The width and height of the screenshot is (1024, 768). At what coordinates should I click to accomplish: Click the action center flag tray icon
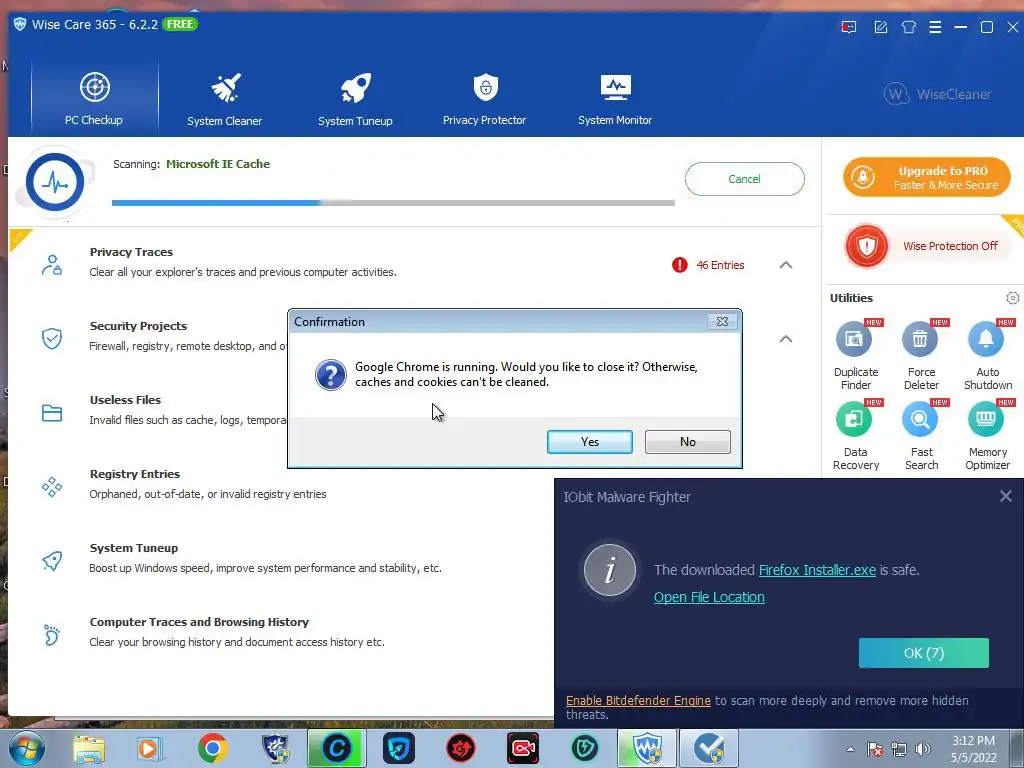pos(875,749)
